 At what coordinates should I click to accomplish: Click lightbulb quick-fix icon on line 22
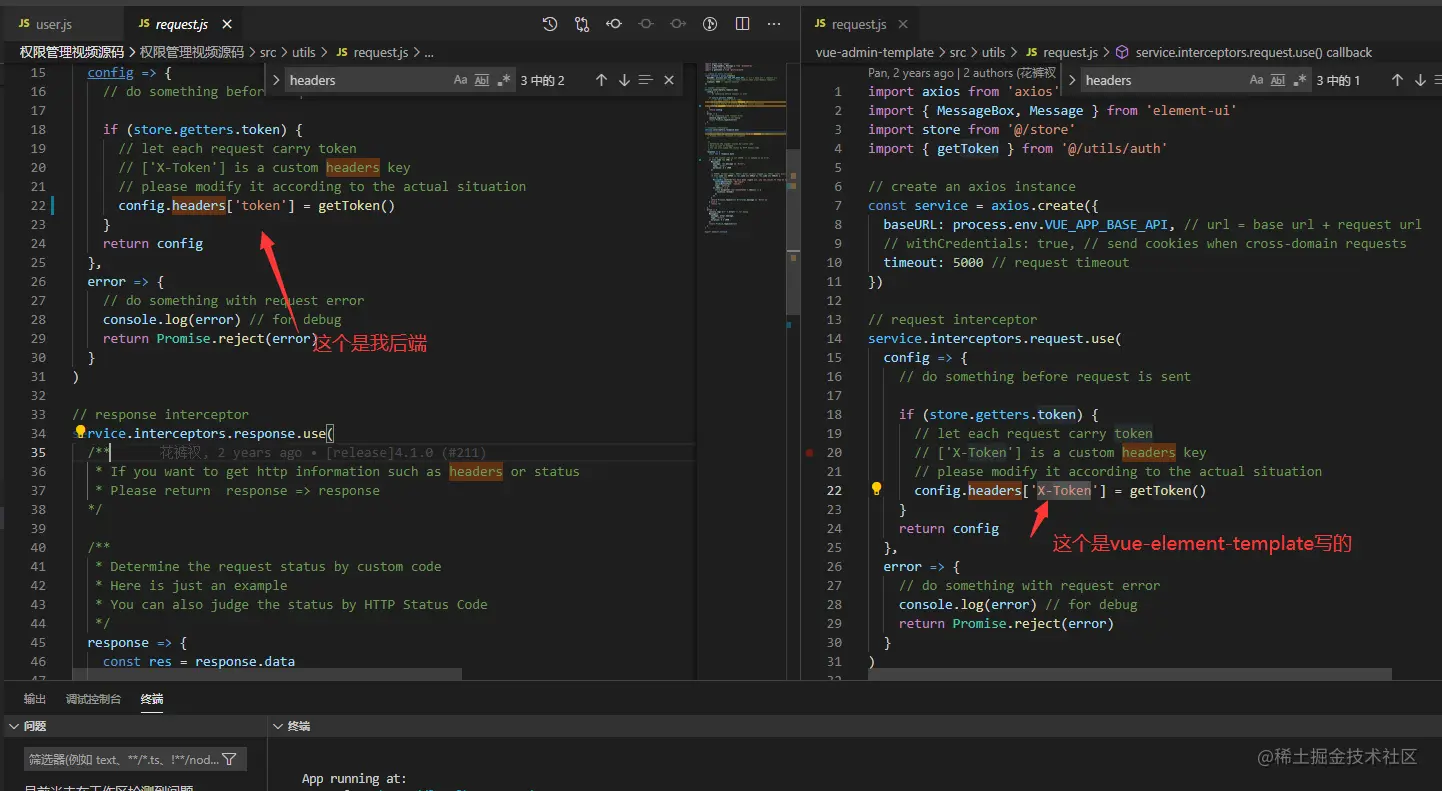(876, 490)
